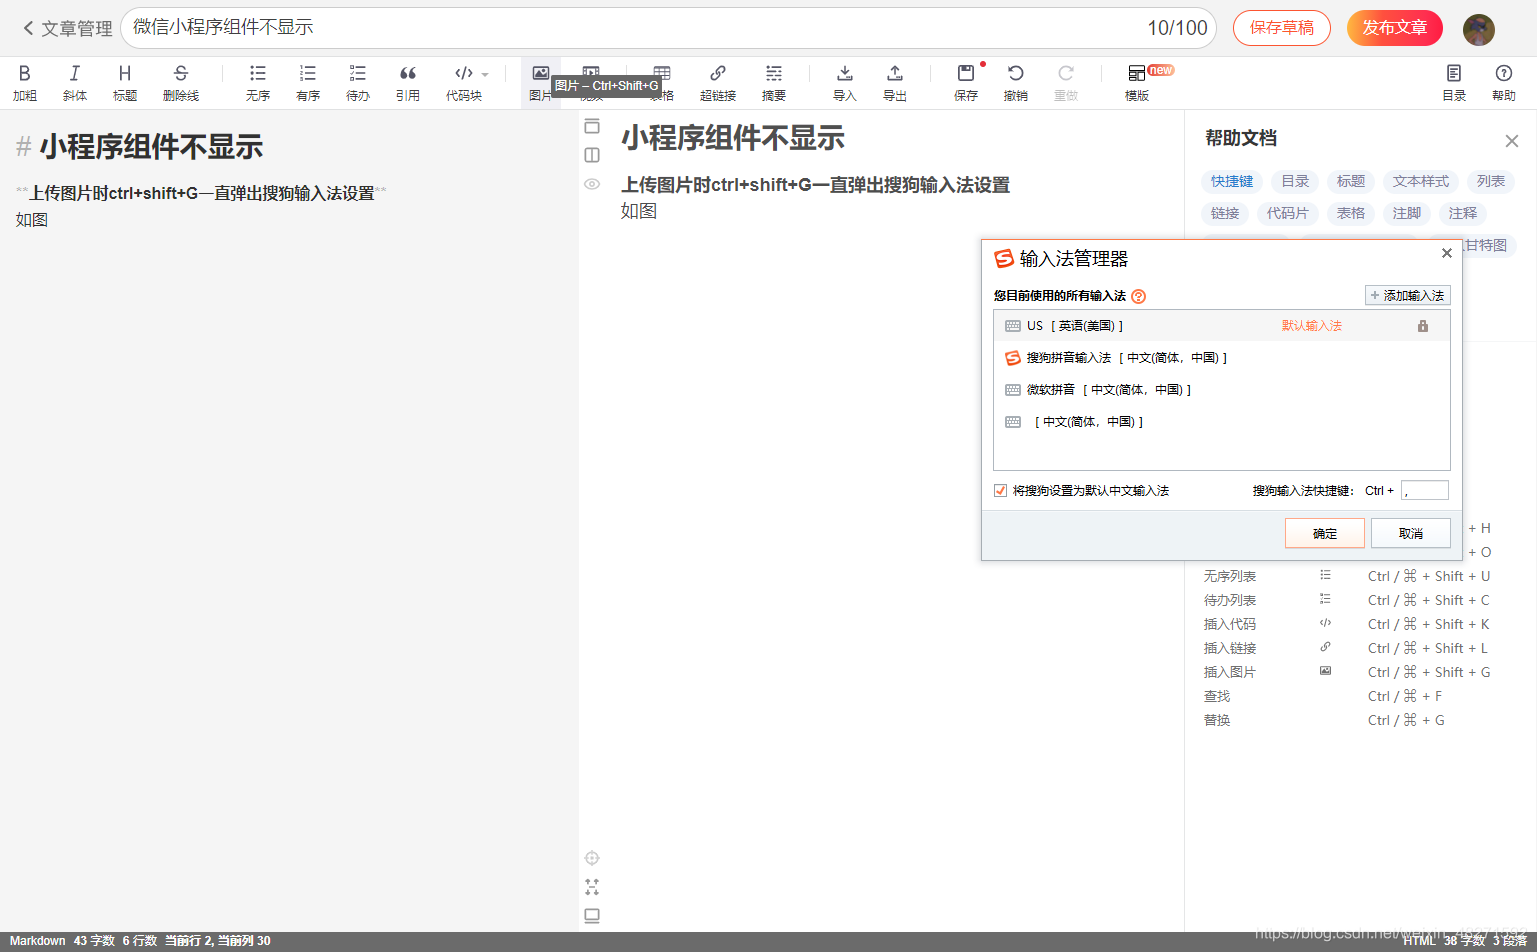Insert blockquote (引用)
The height and width of the screenshot is (952, 1537).
(408, 82)
